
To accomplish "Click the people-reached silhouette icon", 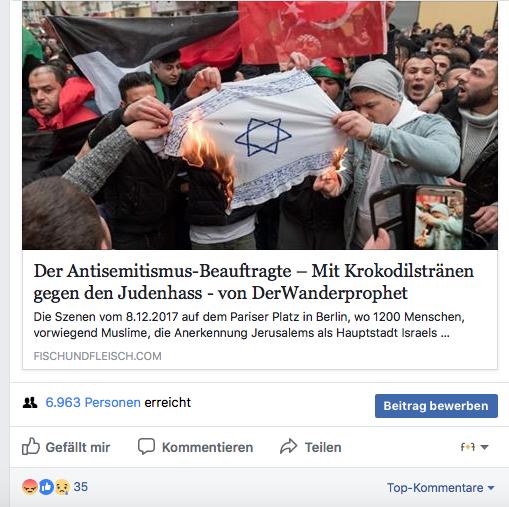I will [30, 403].
